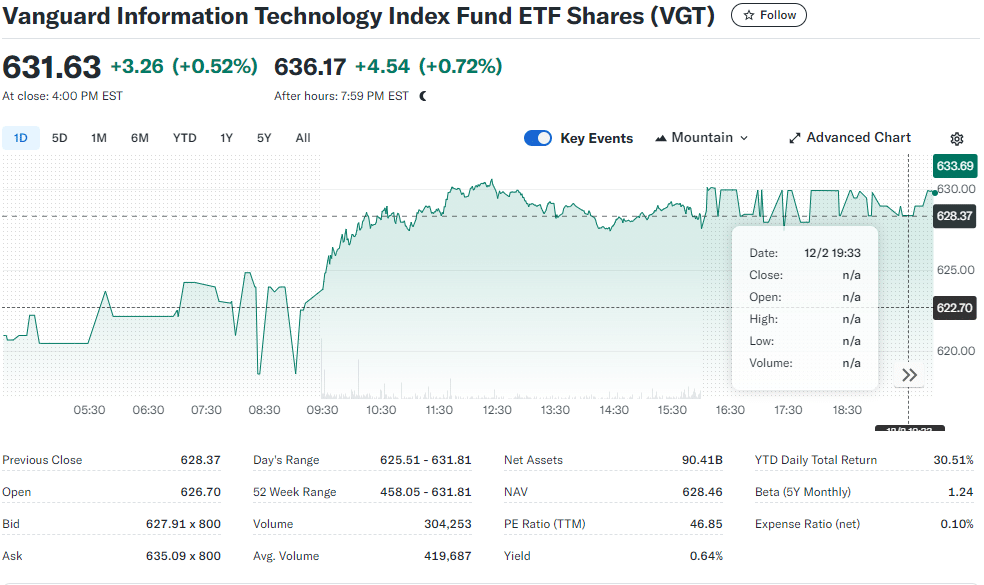Click Day's Range 625.51 - 631.81
The image size is (984, 585).
425,460
